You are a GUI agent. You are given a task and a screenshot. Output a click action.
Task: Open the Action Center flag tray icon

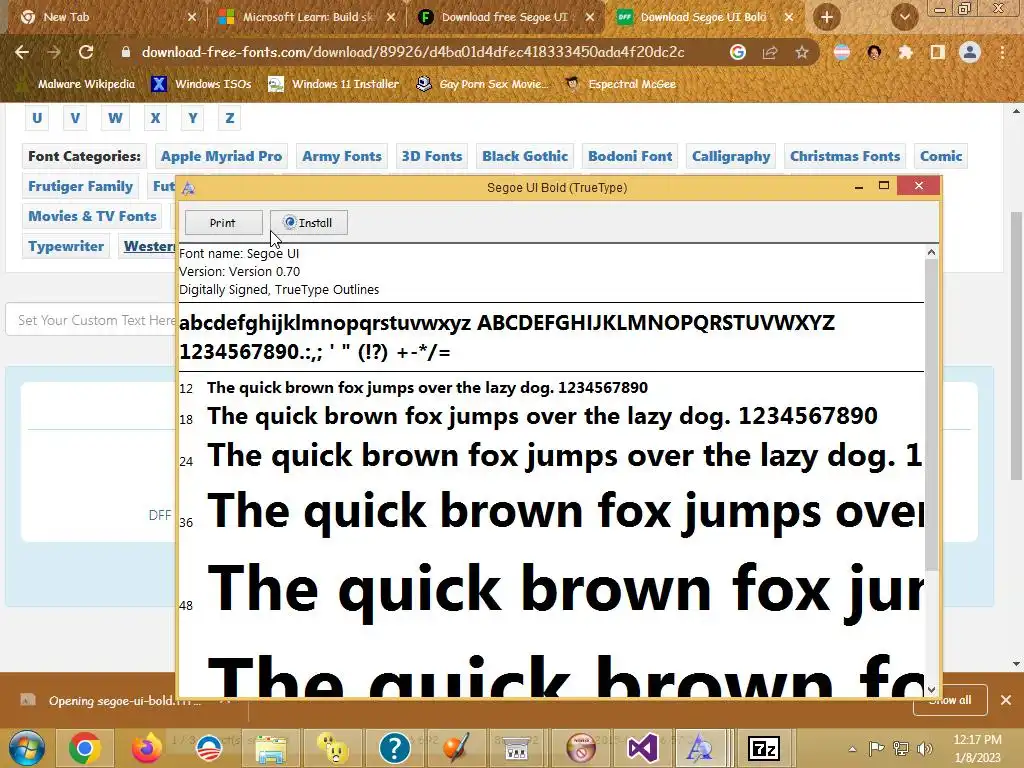click(876, 748)
